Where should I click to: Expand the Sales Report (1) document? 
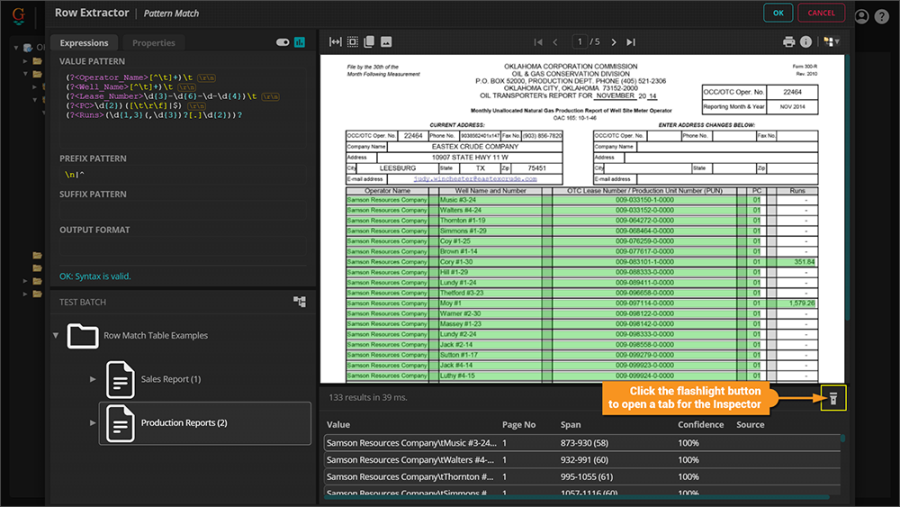[x=93, y=379]
